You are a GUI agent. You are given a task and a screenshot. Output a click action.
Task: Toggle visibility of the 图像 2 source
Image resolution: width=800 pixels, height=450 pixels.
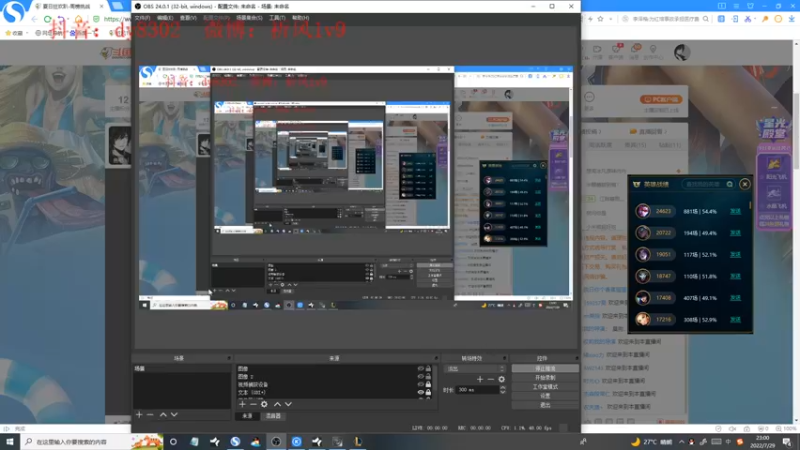tap(421, 377)
